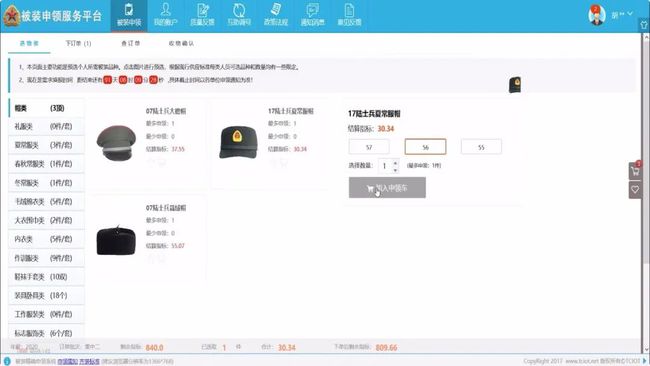
Task: Open the floating heart favorites icon
Action: click(x=635, y=190)
